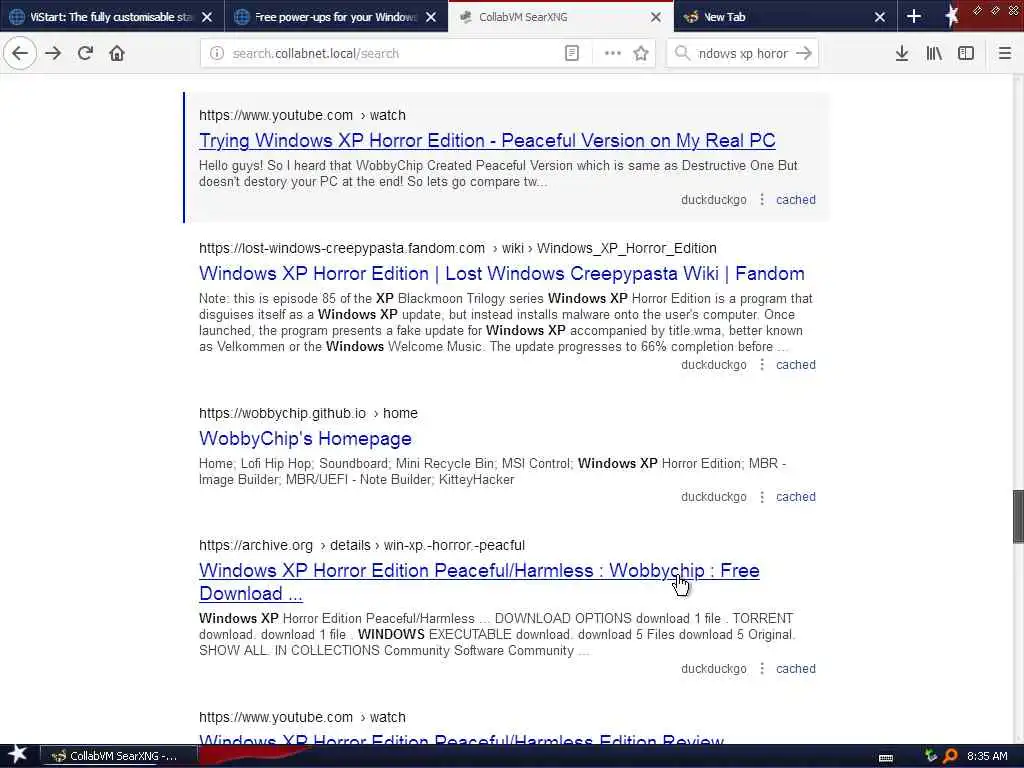Select the CollabVM SearXNG tab
This screenshot has width=1024, height=768.
coord(560,17)
